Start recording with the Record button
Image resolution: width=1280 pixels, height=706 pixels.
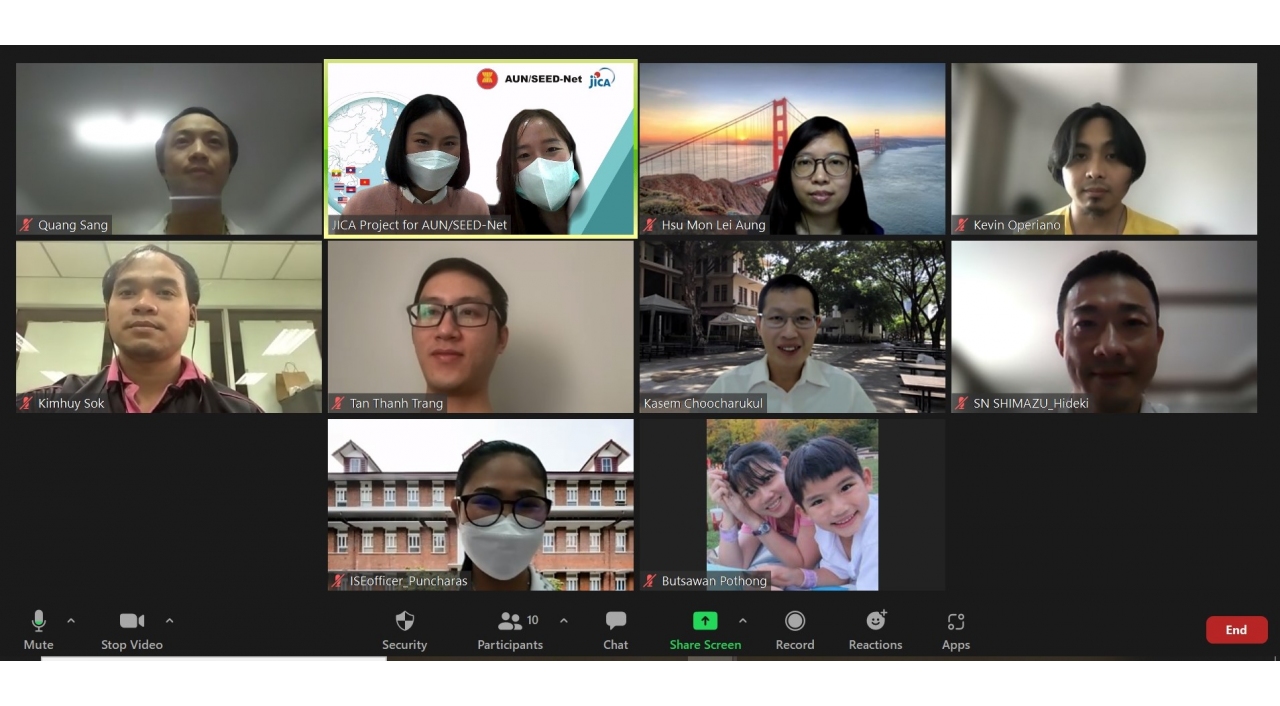tap(795, 631)
